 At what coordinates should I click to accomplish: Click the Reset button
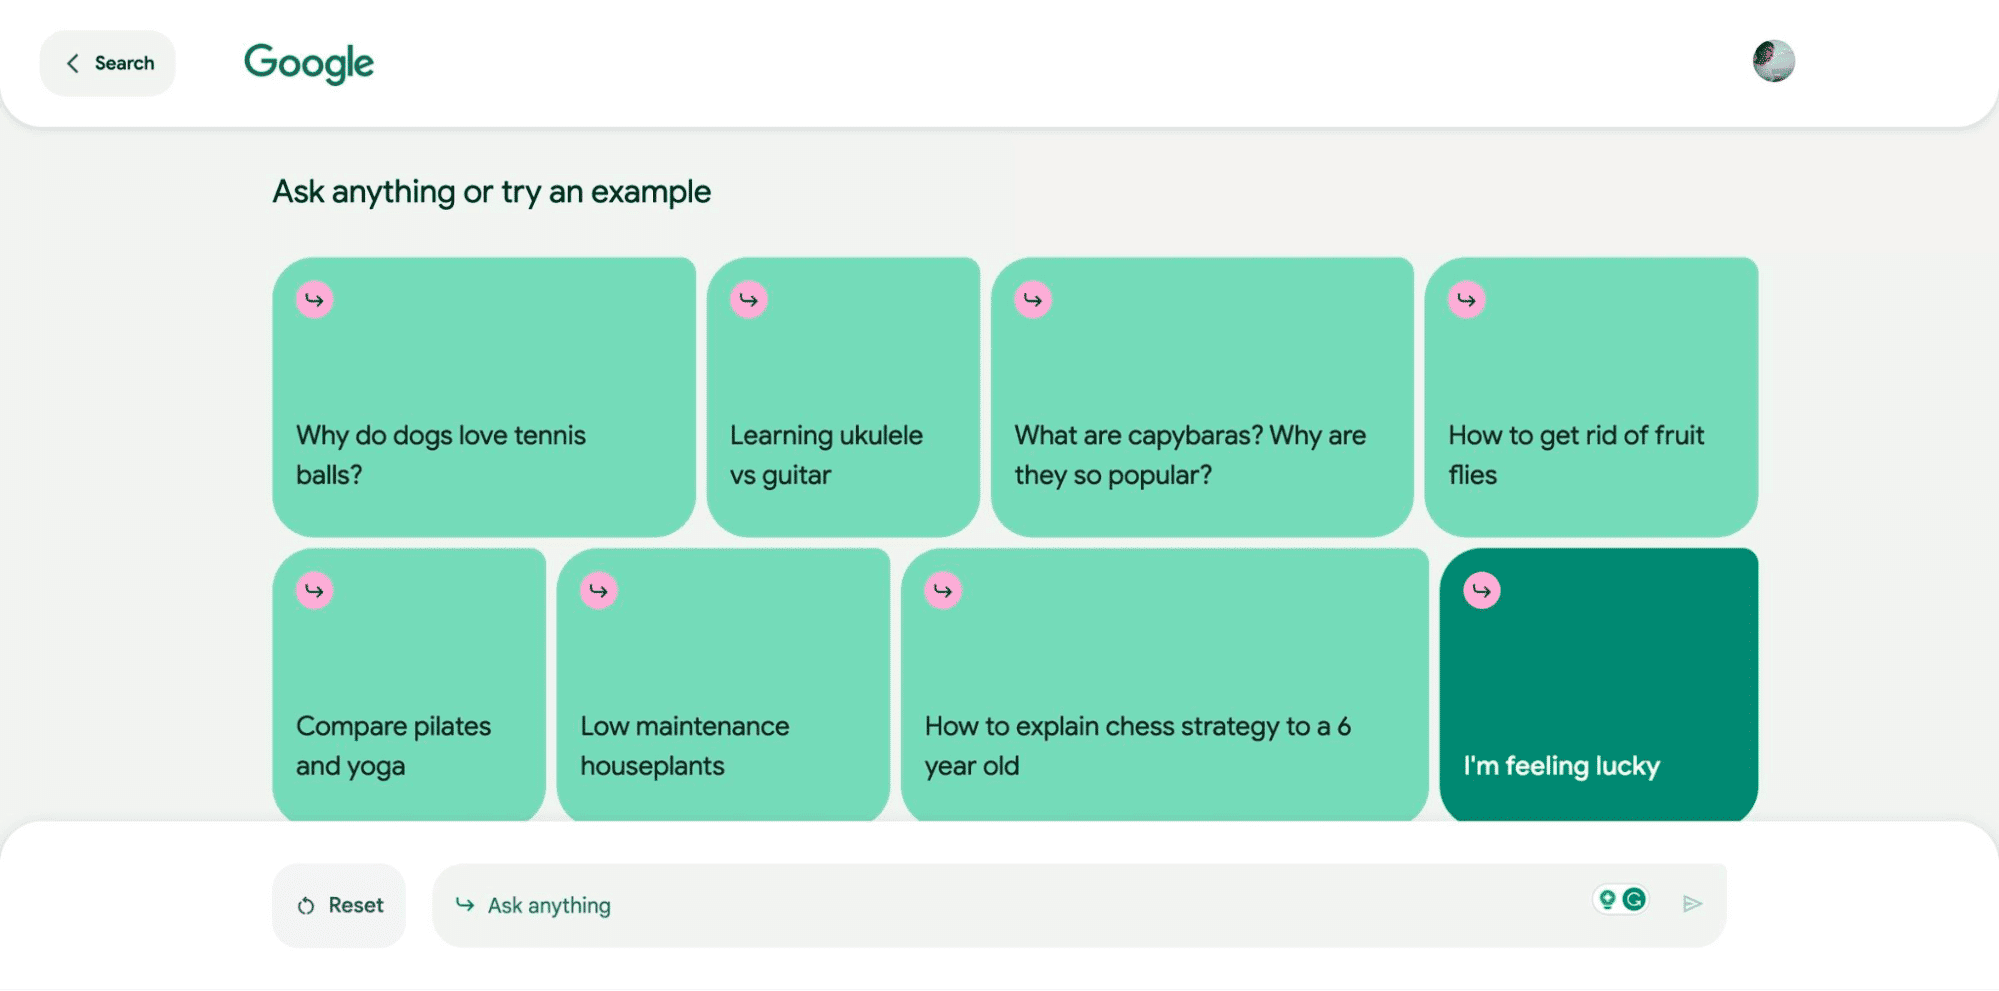pos(339,904)
